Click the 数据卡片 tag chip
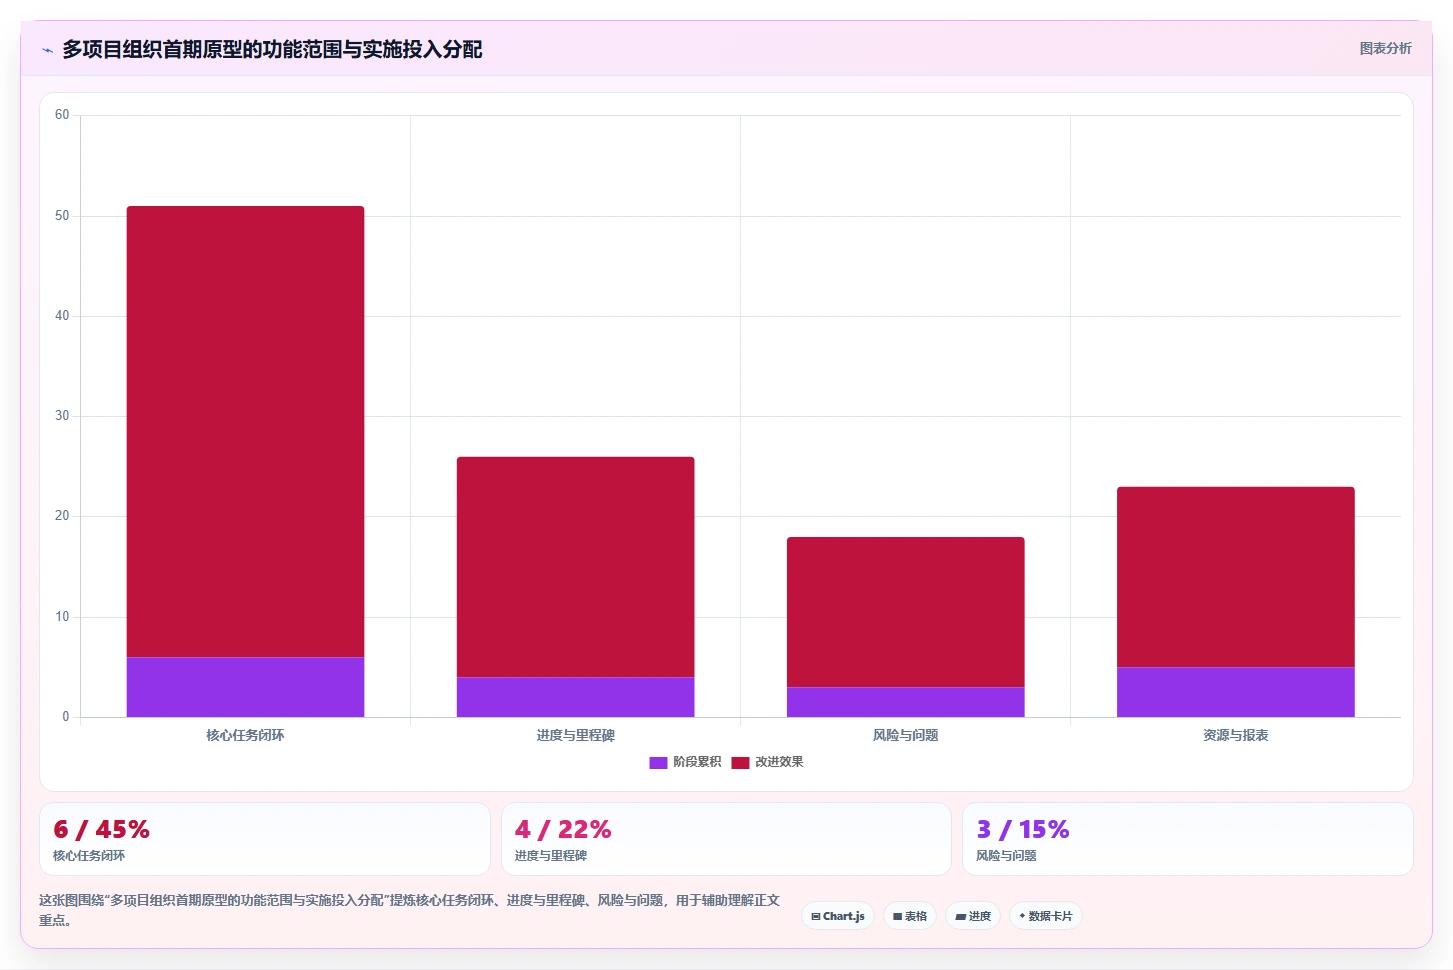The image size is (1453, 970). 1045,916
